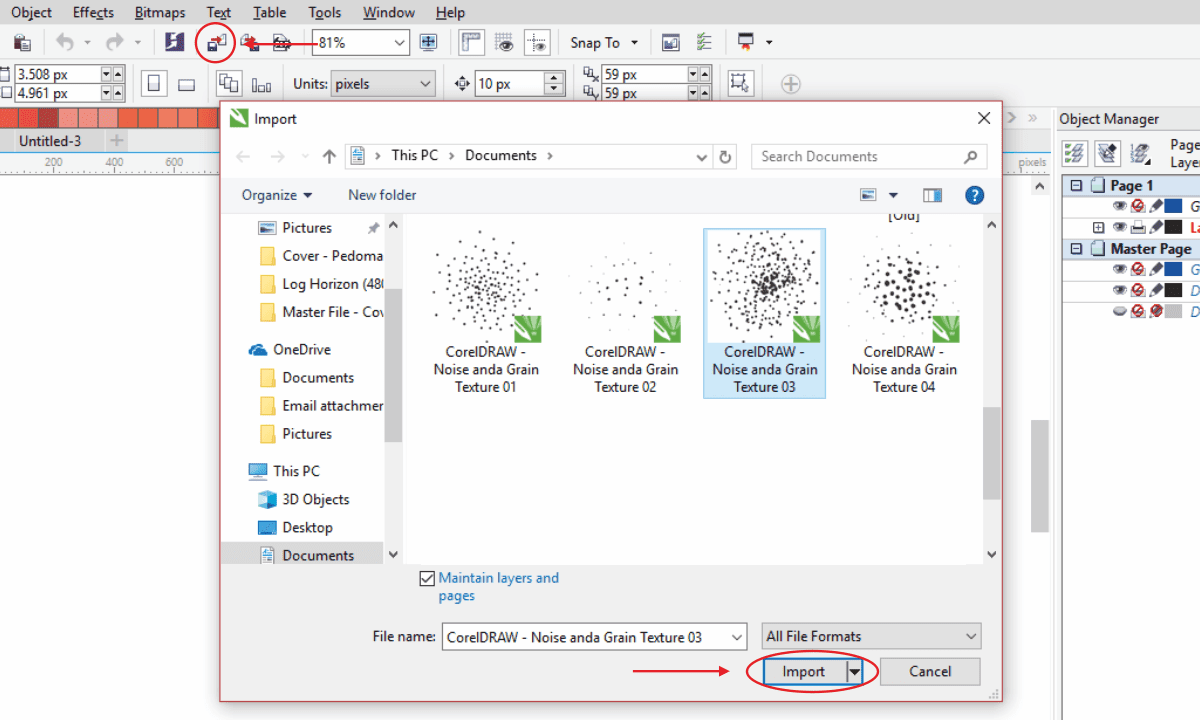Image resolution: width=1200 pixels, height=720 pixels.
Task: Click the checklist icon in the standard toolbar
Action: click(704, 43)
